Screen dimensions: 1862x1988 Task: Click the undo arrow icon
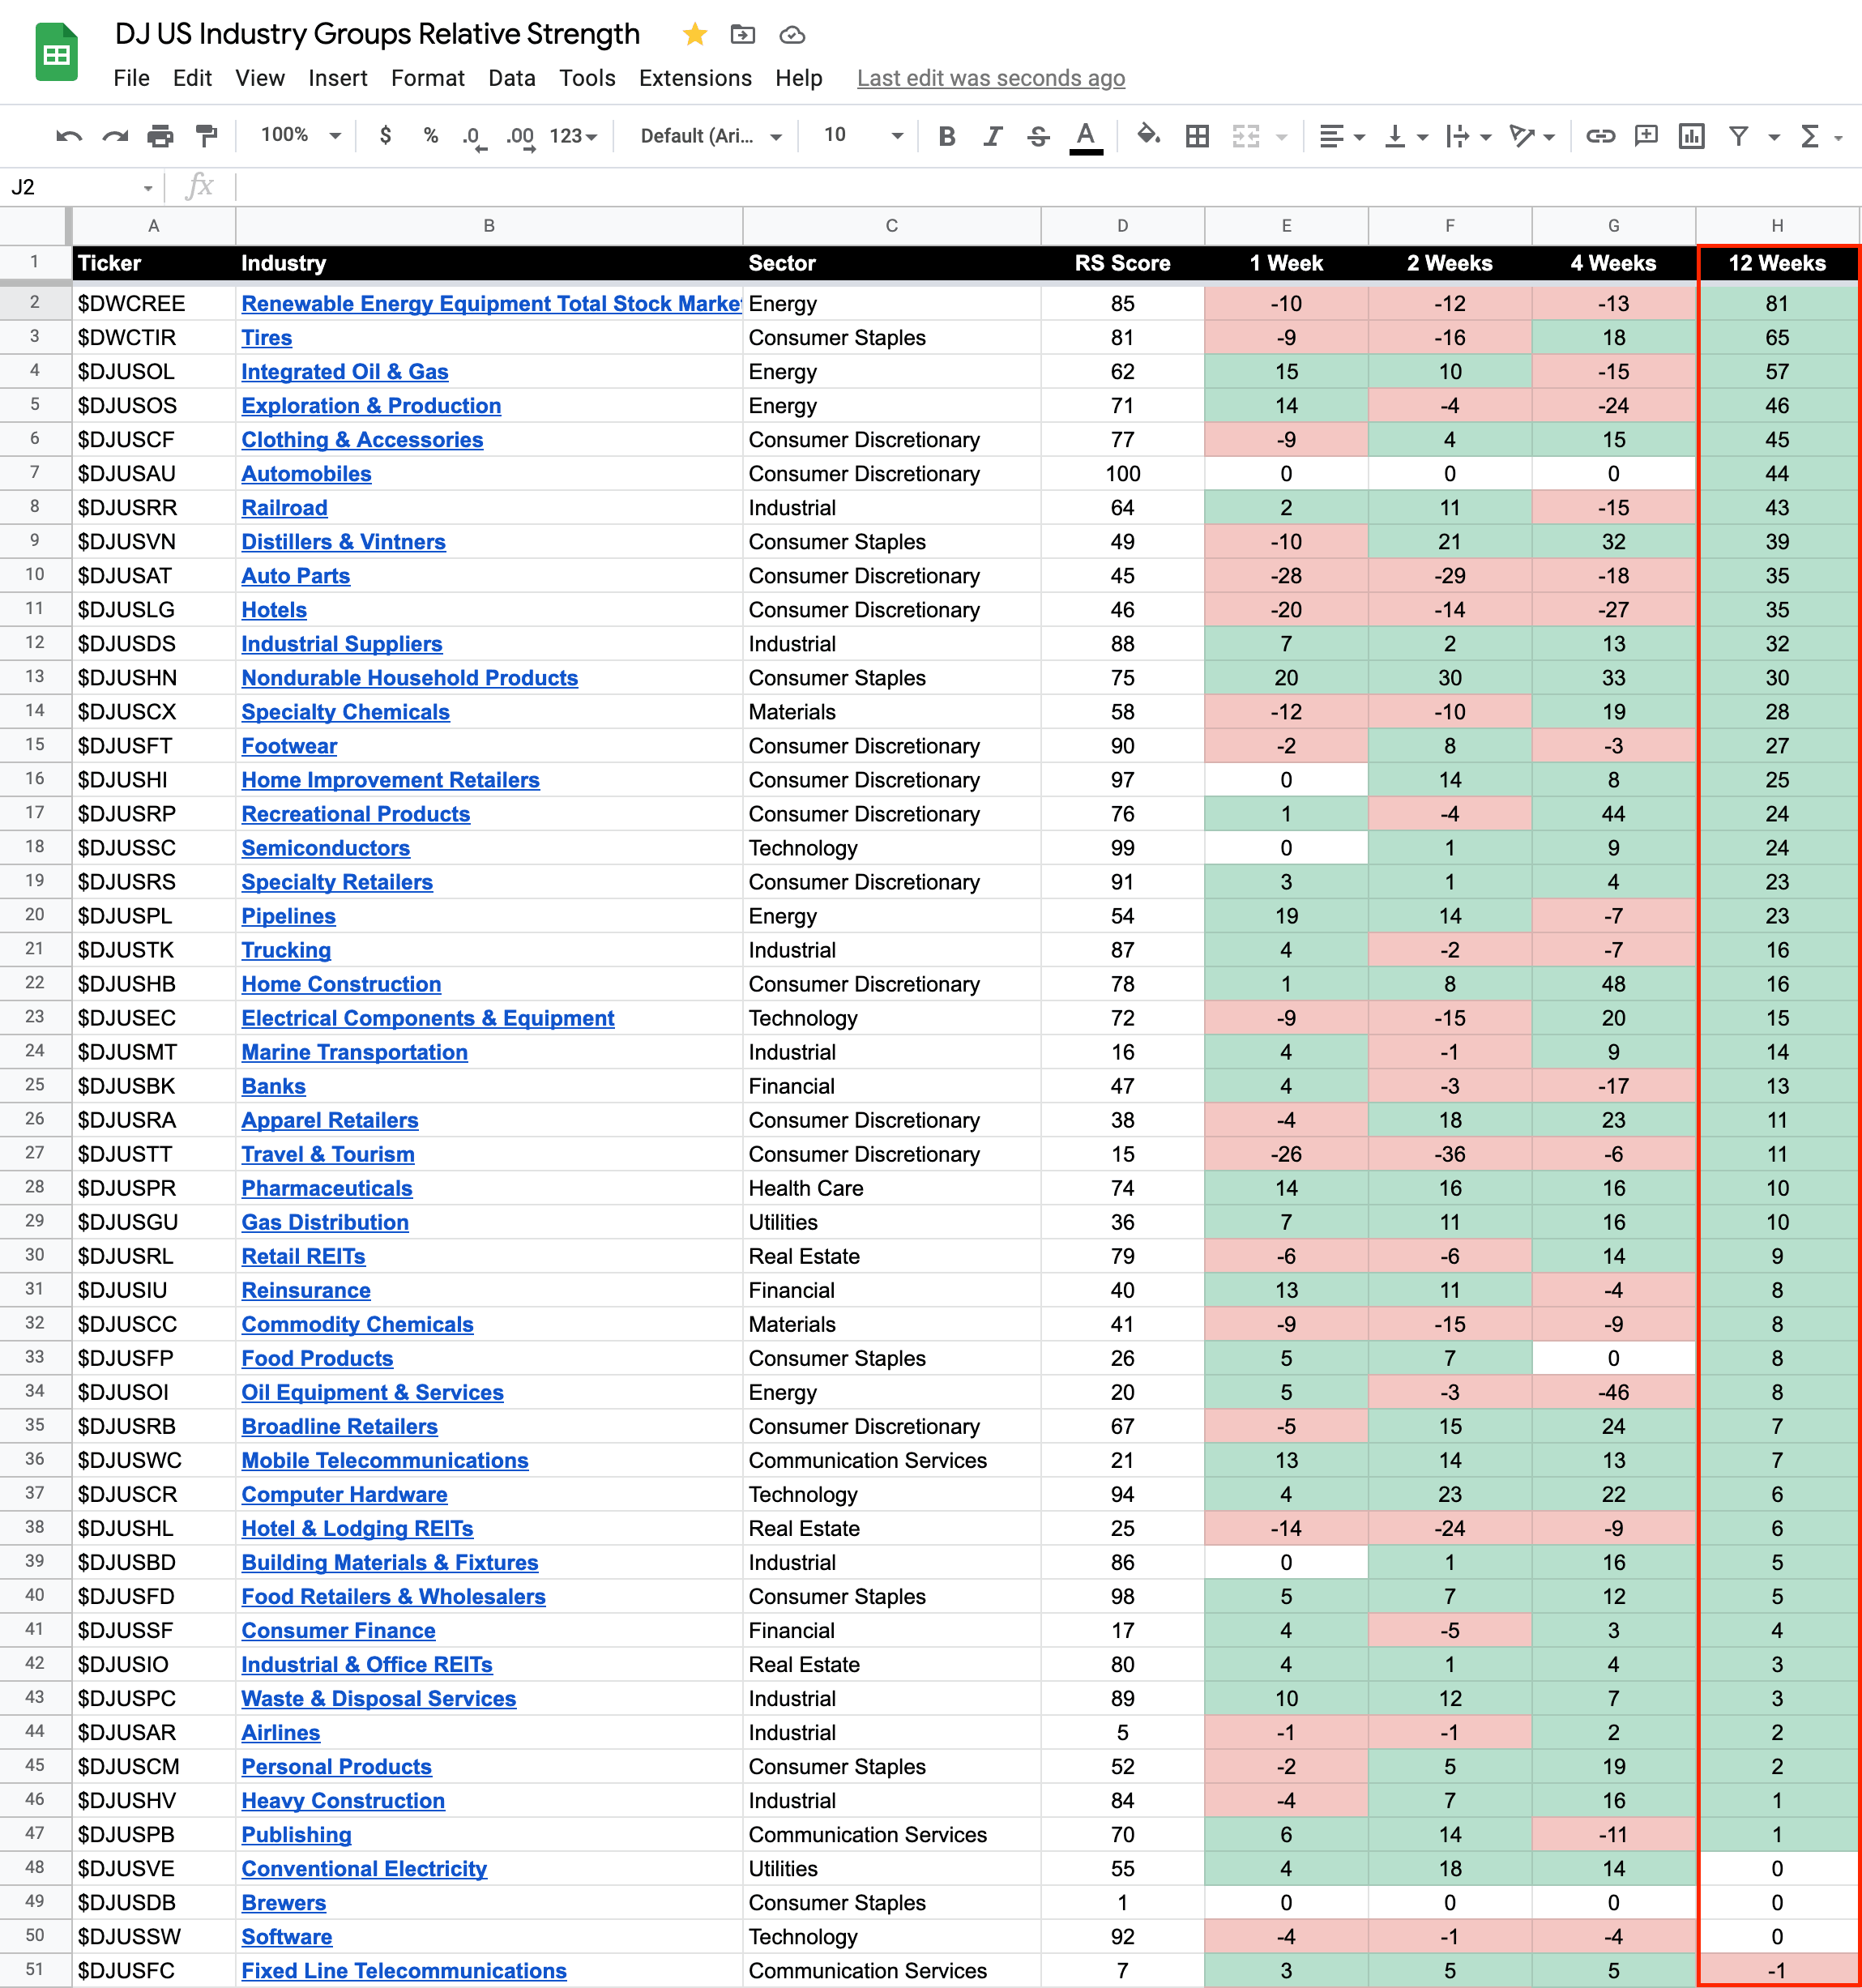(x=69, y=136)
